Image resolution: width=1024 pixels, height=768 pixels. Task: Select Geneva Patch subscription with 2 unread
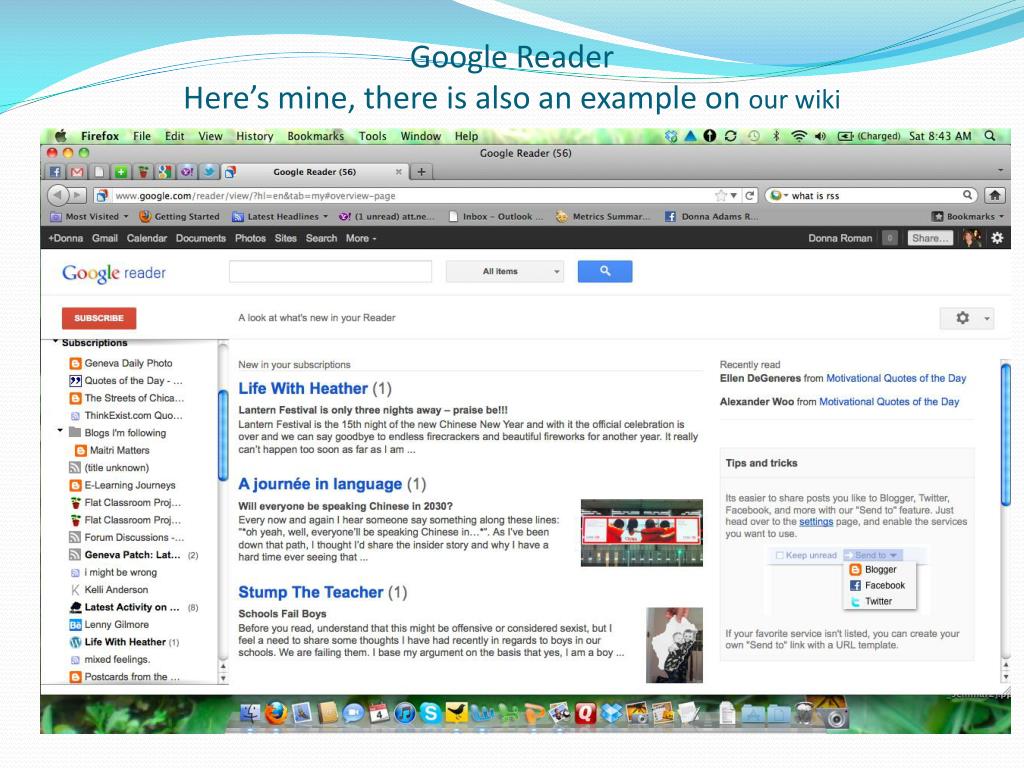[x=133, y=555]
